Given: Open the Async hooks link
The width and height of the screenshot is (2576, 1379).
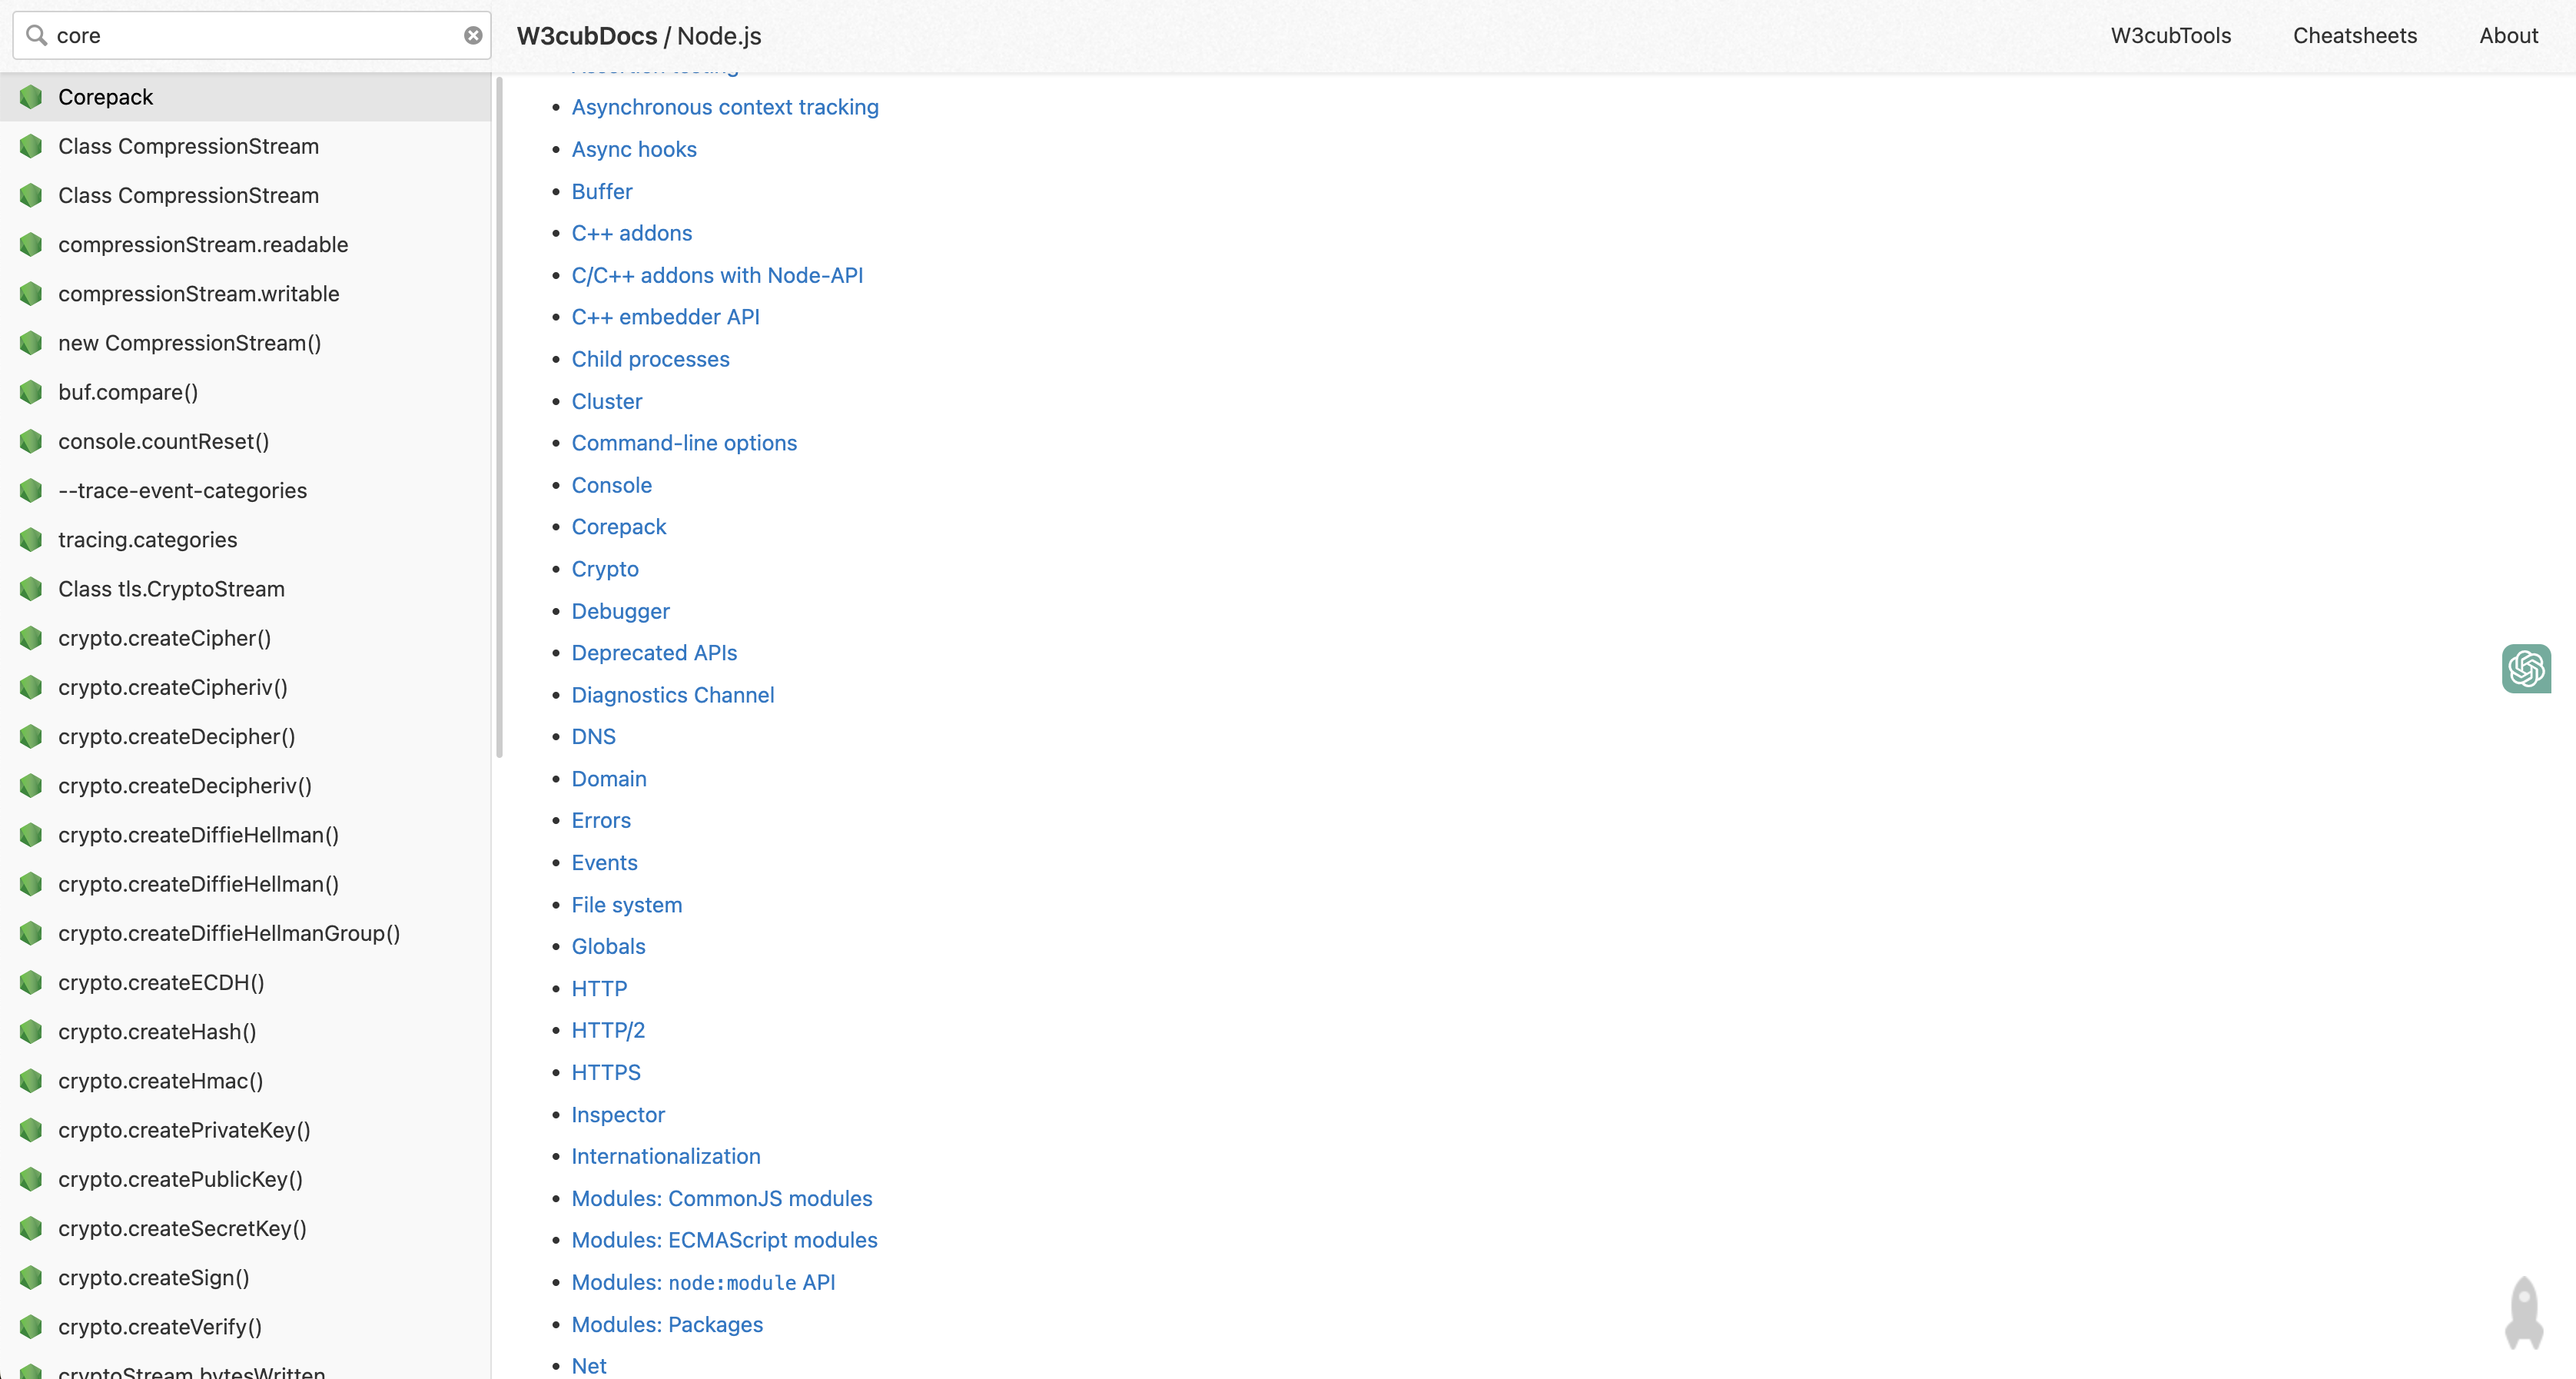Looking at the screenshot, I should pos(634,149).
